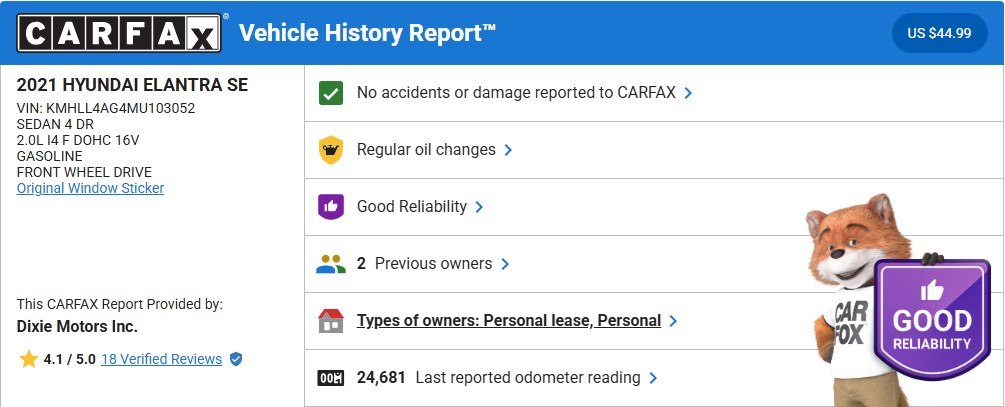Expand the Good Reliability chevron
The image size is (1005, 407).
click(x=480, y=207)
